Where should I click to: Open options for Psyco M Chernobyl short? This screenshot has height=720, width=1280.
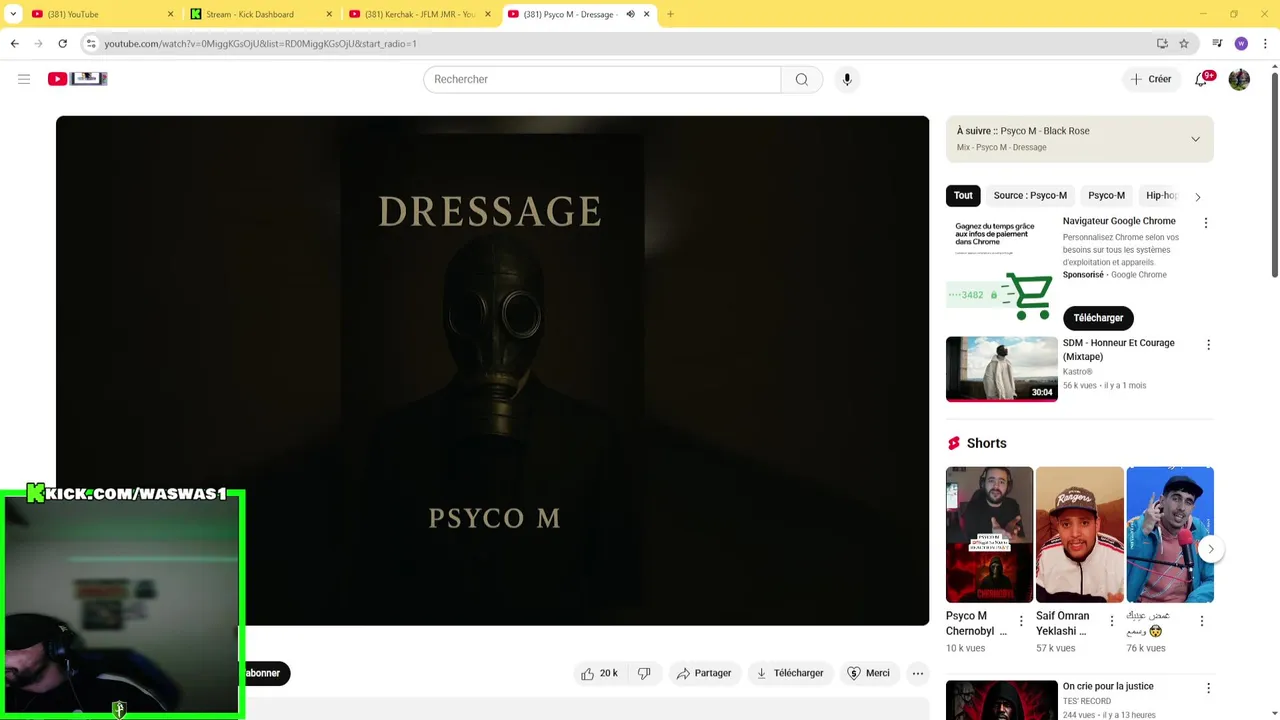[1021, 621]
